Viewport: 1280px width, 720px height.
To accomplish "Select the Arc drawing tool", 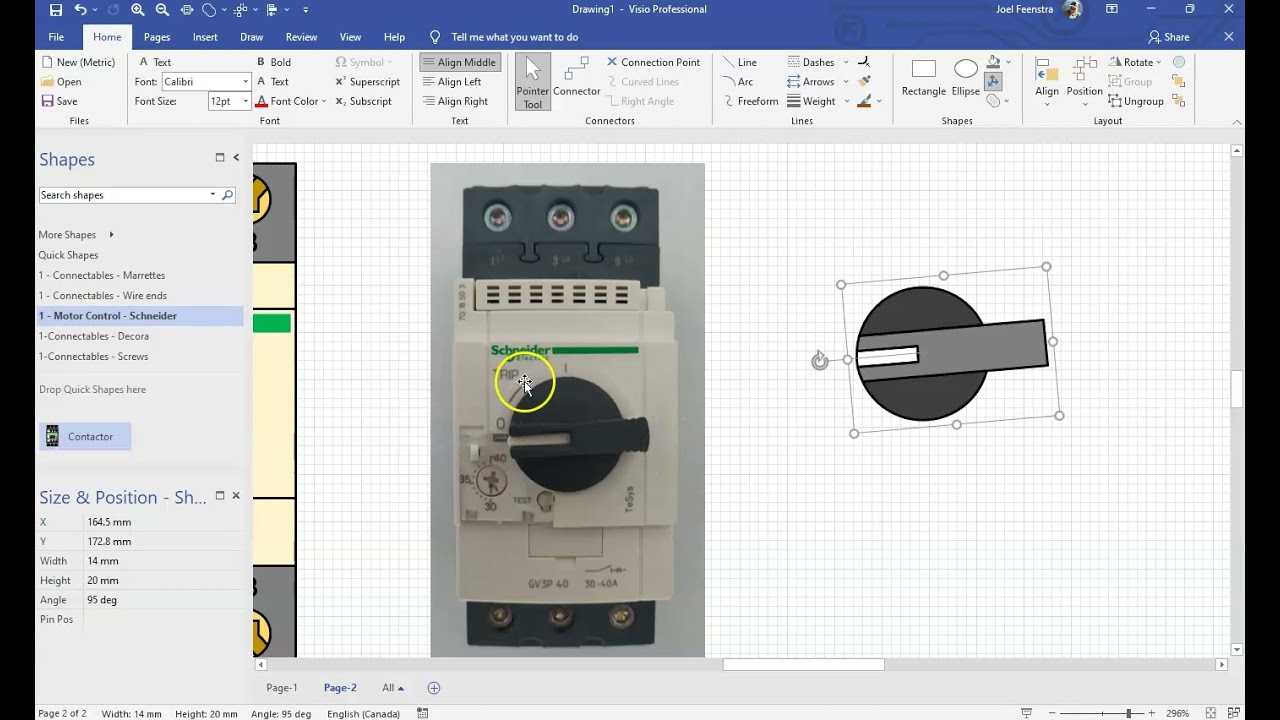I will coord(738,82).
